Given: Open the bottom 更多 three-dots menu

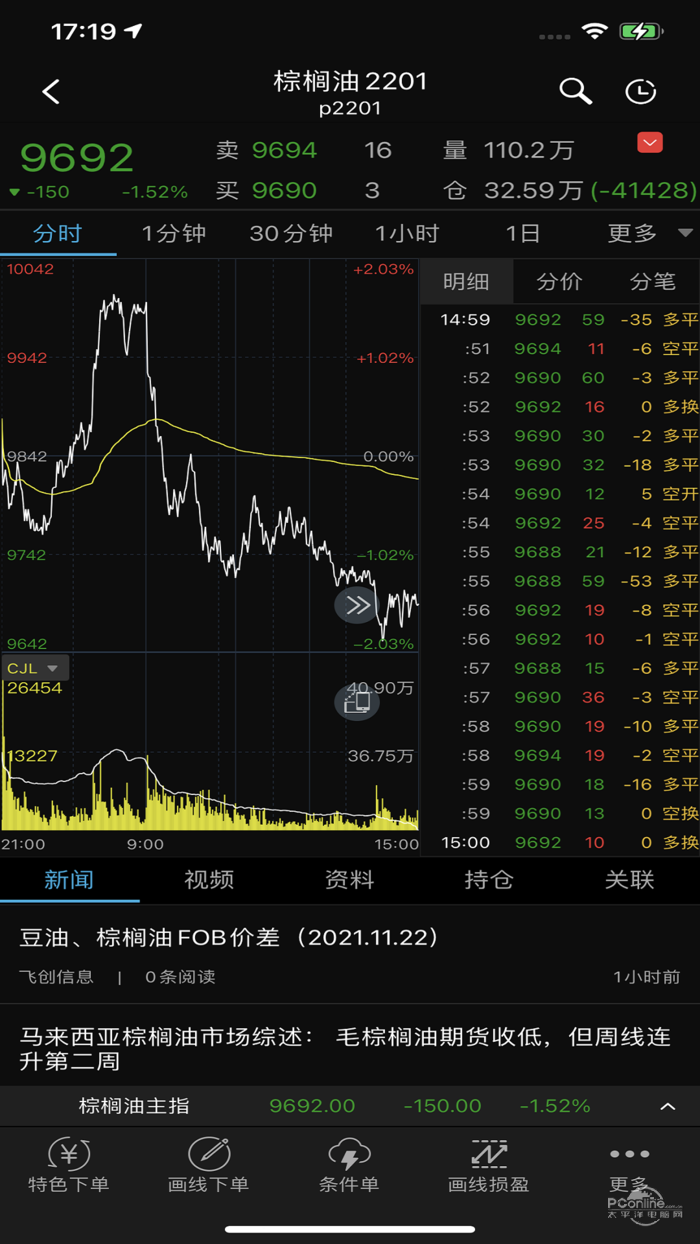Looking at the screenshot, I should [x=629, y=1165].
